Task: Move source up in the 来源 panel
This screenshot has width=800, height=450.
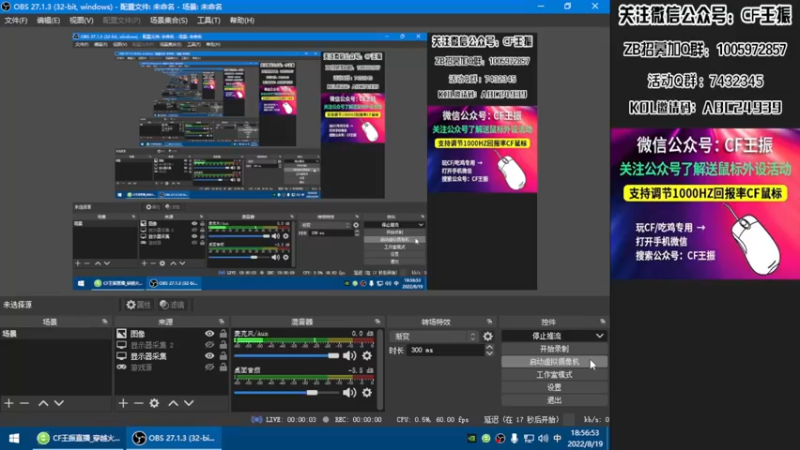Action: coord(173,403)
